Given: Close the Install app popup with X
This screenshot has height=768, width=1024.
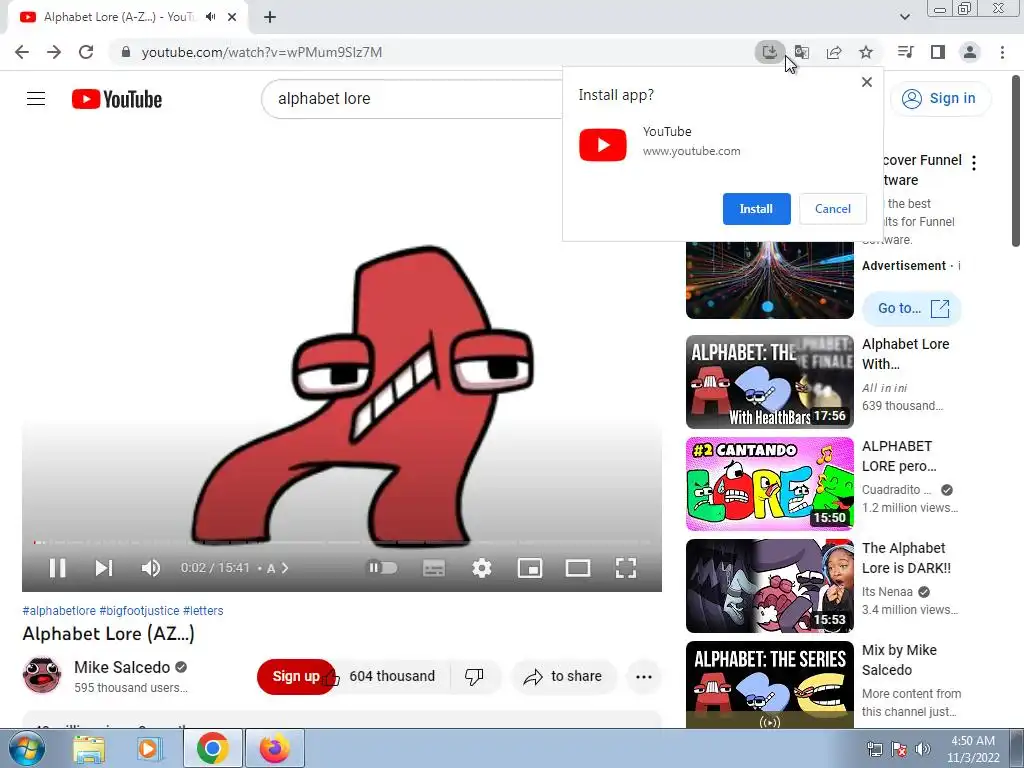Looking at the screenshot, I should click(x=867, y=82).
